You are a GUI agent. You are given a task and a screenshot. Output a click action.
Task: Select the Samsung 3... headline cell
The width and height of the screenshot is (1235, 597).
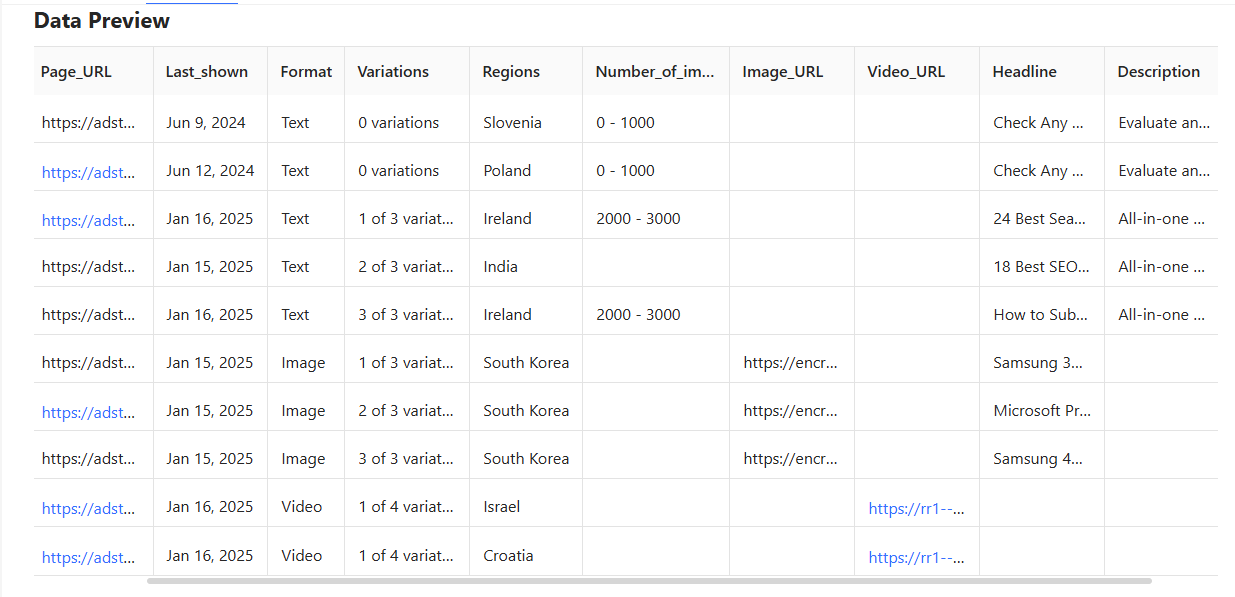click(x=1034, y=362)
